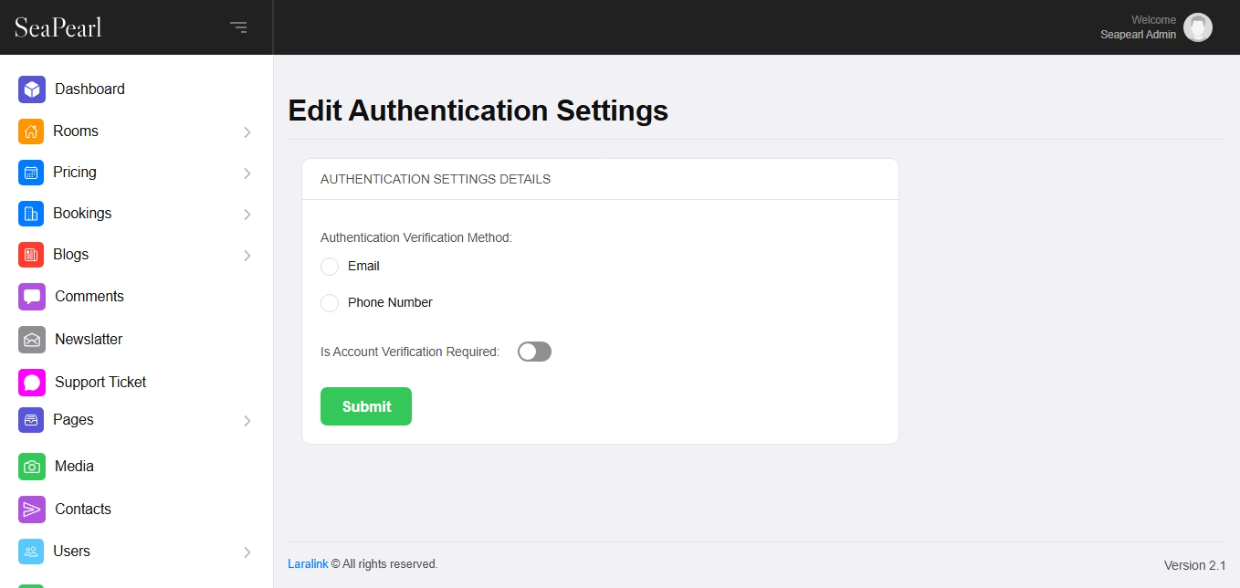Viewport: 1240px width, 588px height.
Task: Open the Support Ticket menu item
Action: [x=100, y=382]
